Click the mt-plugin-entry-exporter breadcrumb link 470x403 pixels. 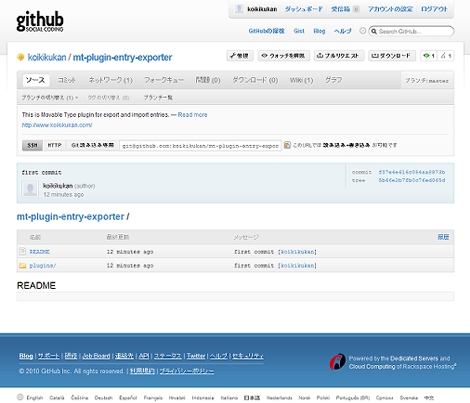(70, 217)
